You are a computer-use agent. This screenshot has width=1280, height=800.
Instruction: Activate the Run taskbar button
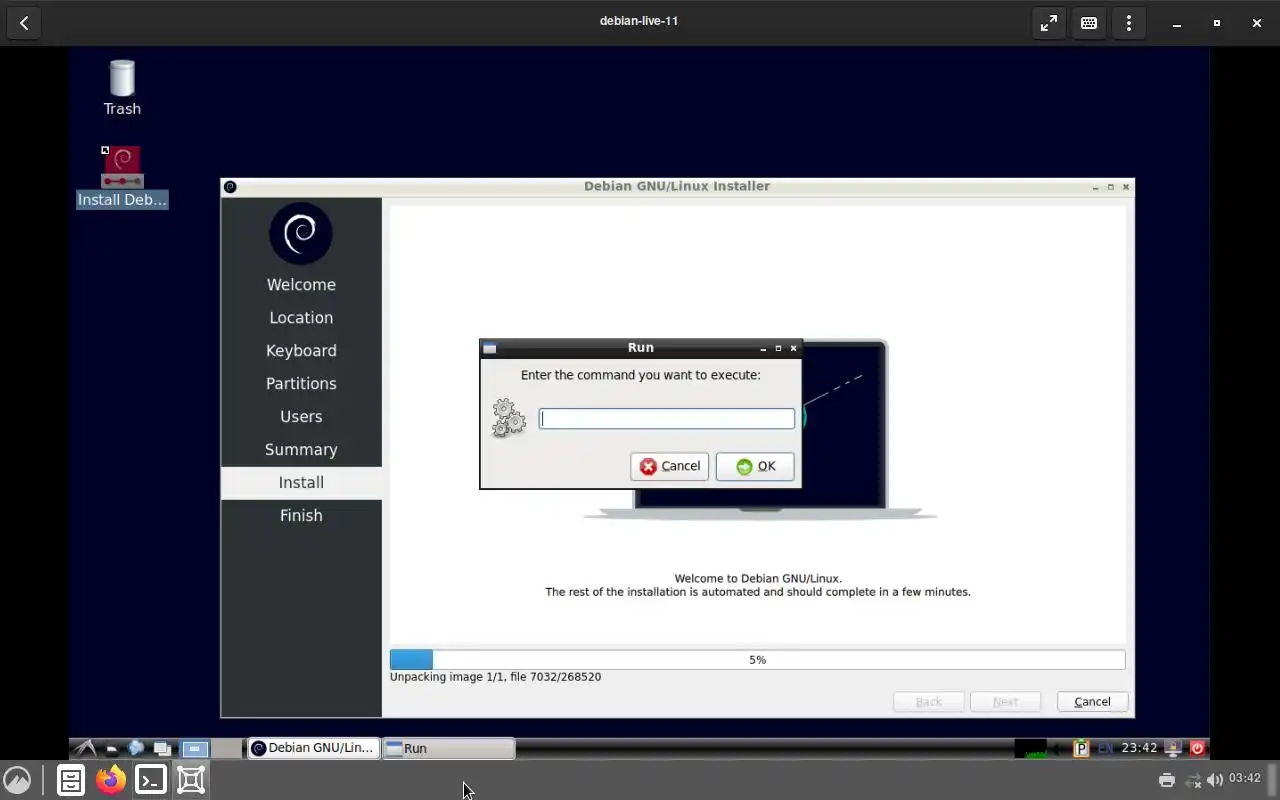point(449,748)
